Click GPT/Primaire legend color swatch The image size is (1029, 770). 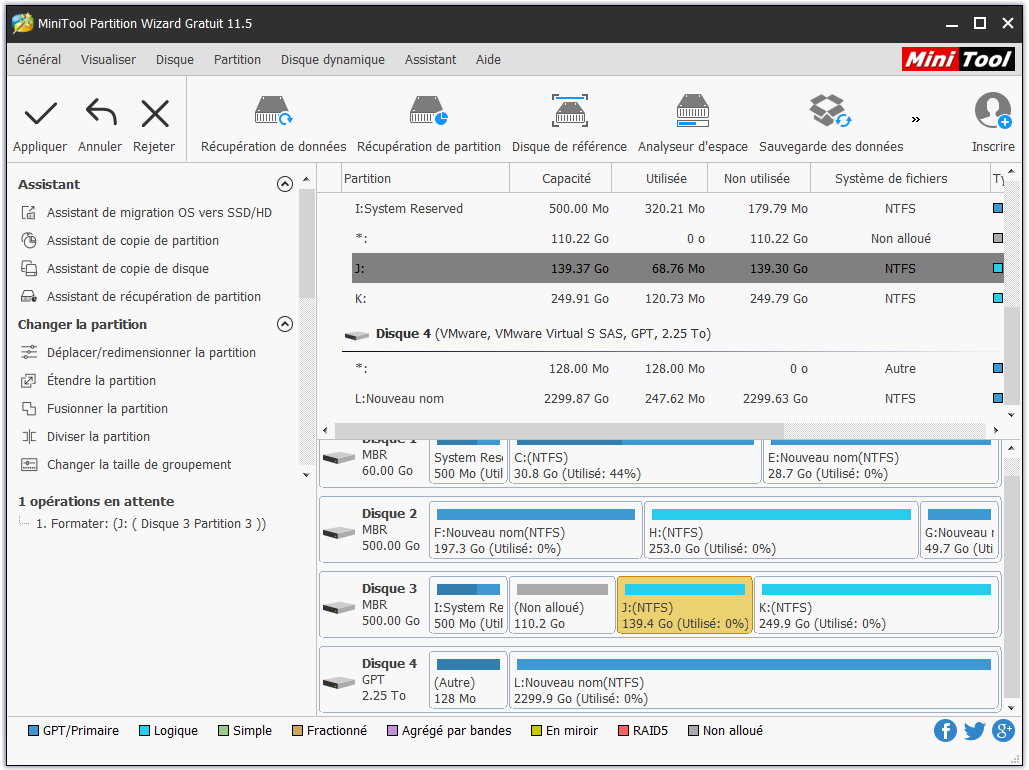tap(33, 731)
